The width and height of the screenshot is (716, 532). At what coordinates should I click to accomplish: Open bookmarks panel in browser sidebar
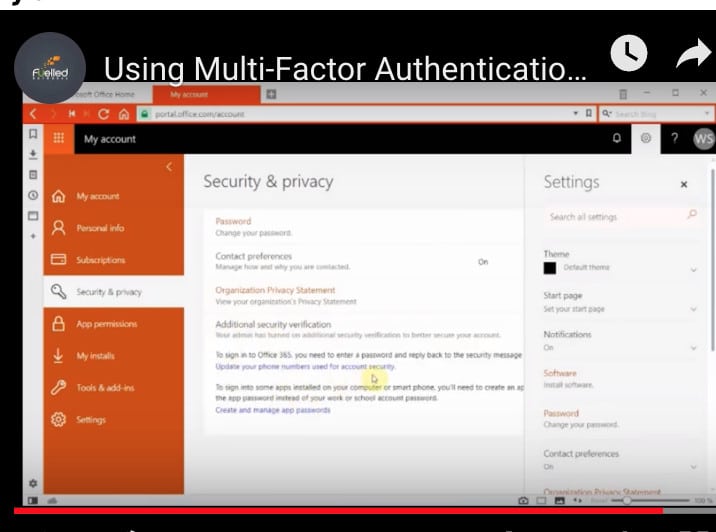(x=33, y=134)
